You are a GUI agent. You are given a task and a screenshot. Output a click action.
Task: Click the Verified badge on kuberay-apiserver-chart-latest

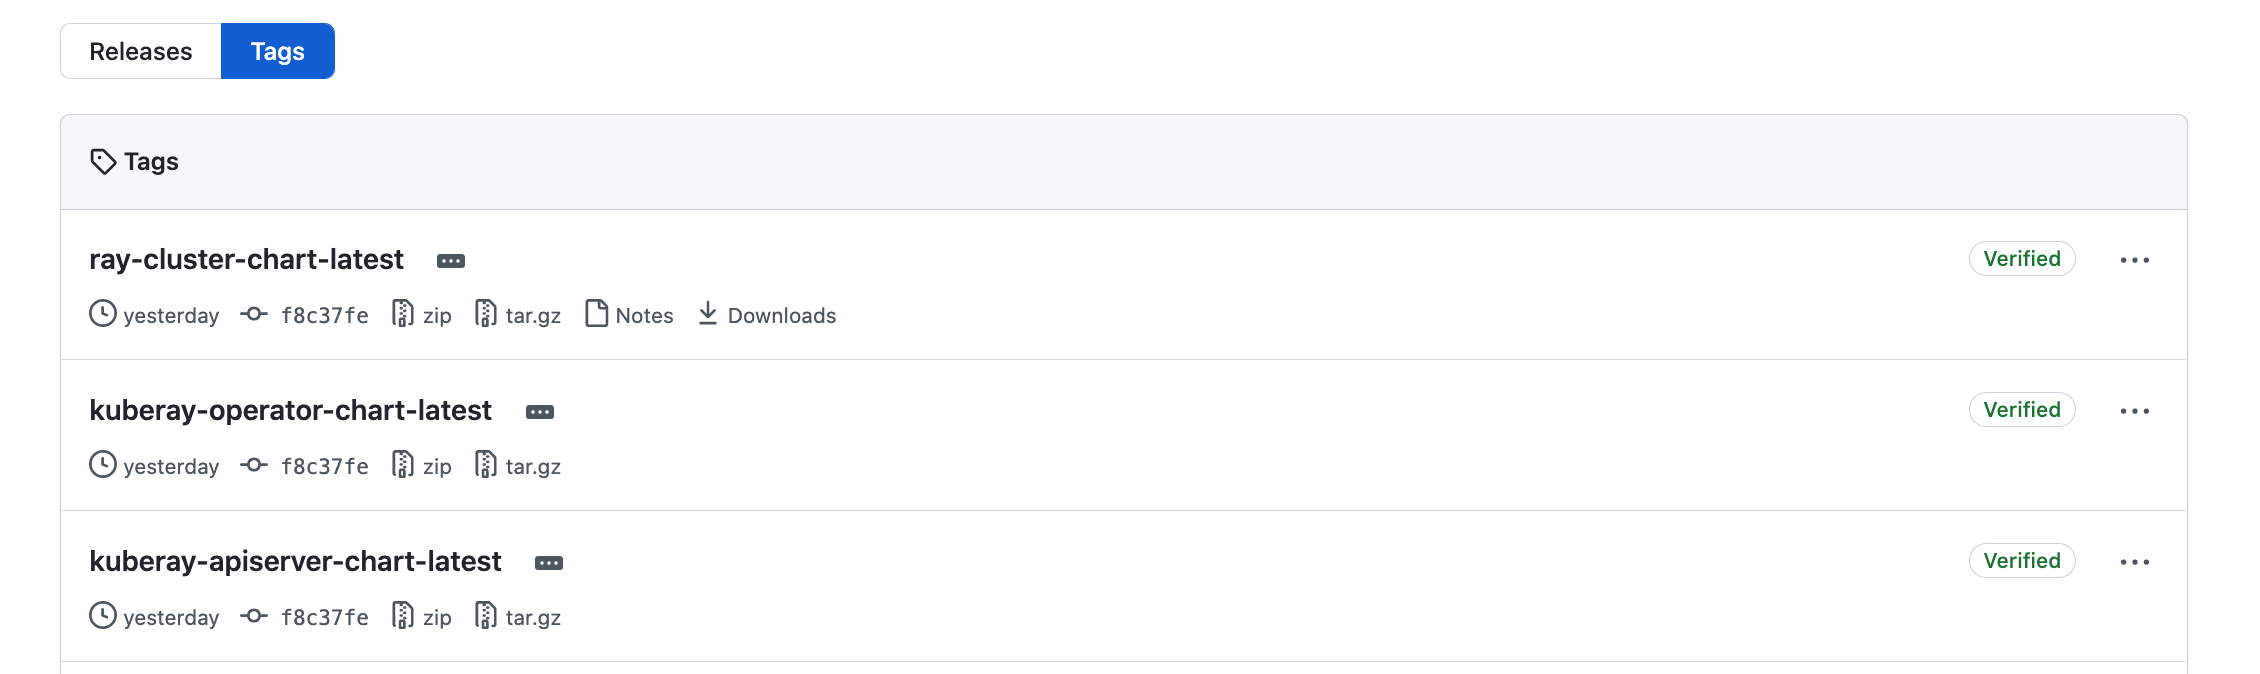pos(2021,560)
